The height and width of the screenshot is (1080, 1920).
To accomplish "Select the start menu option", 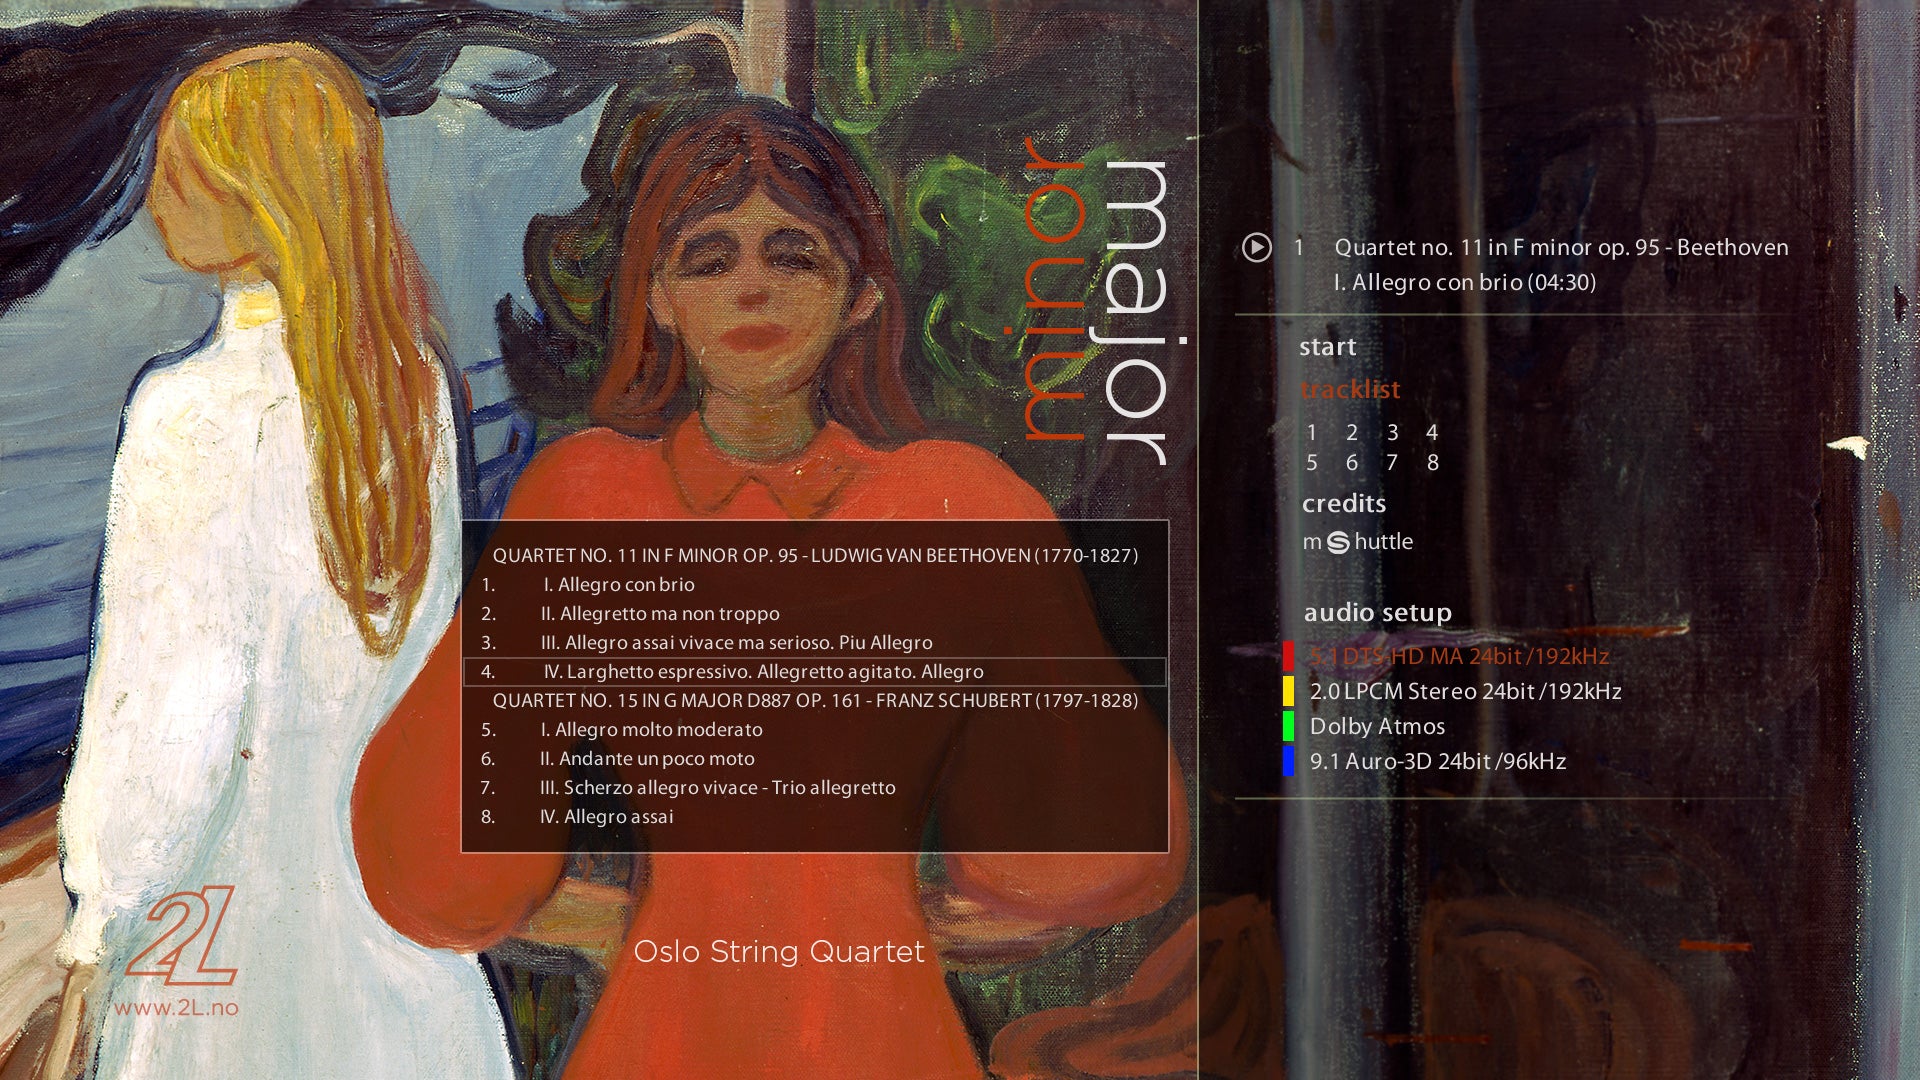I will [1328, 347].
